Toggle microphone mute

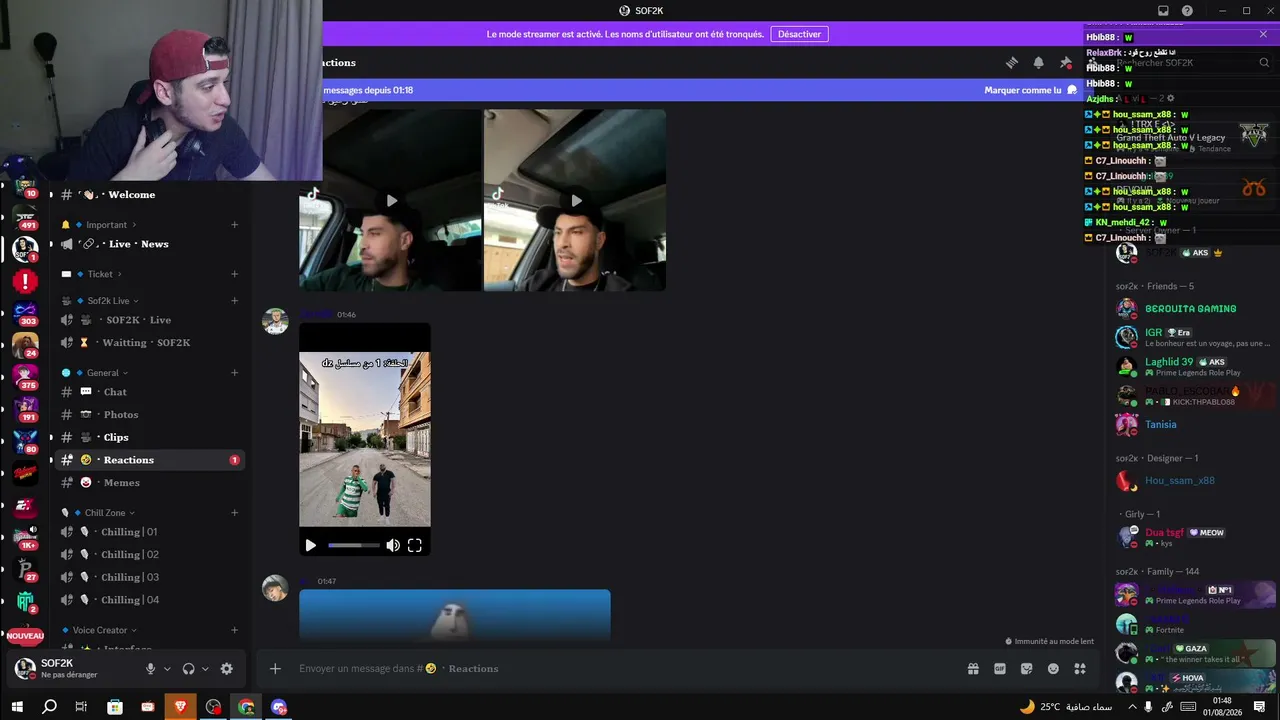coord(150,669)
